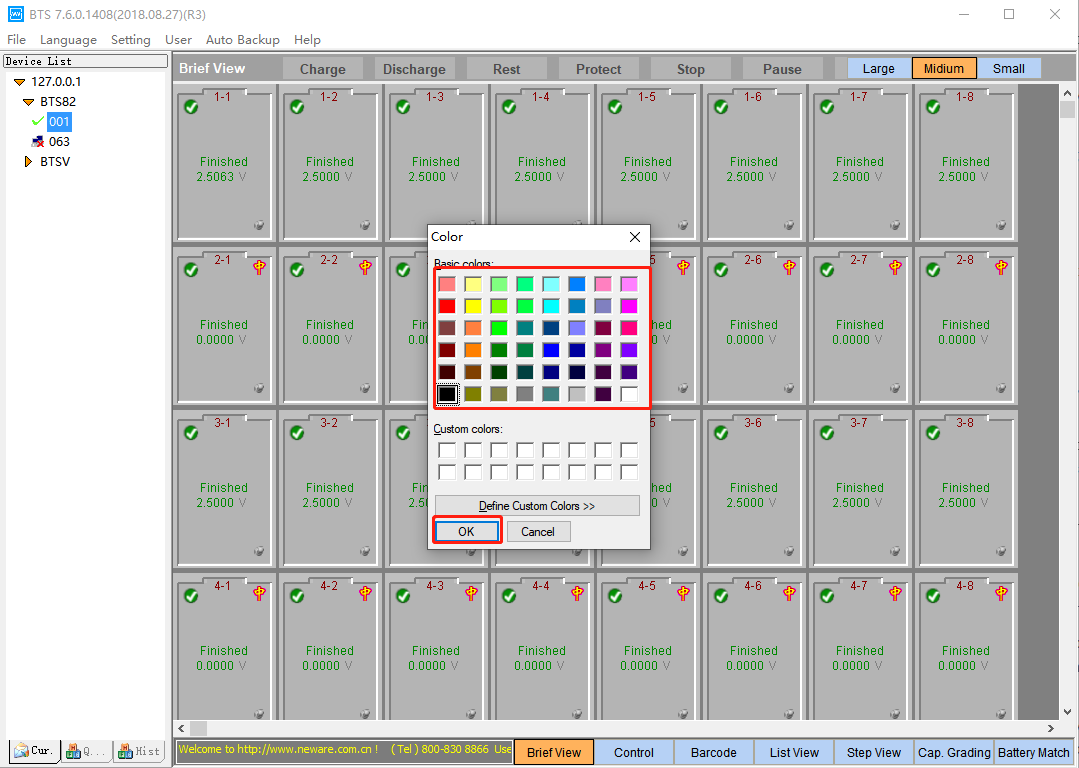Select the Midium view size

tap(943, 68)
